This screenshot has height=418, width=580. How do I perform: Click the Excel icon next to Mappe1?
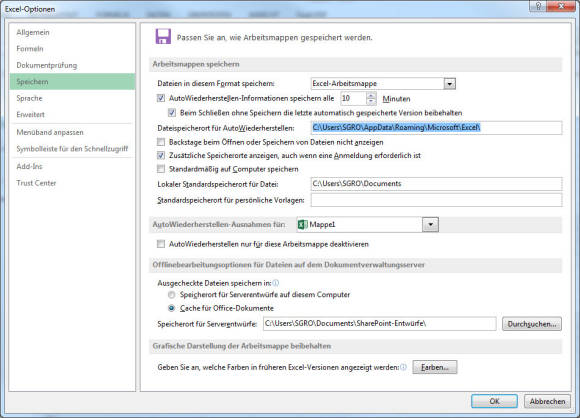[x=303, y=225]
